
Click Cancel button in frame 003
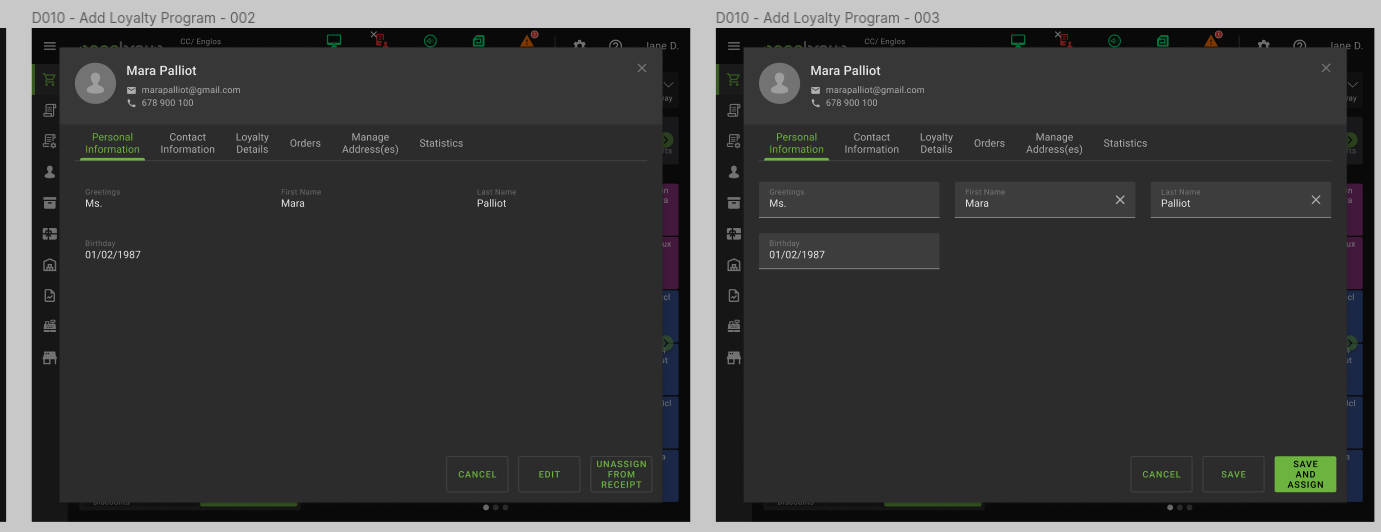[1161, 474]
